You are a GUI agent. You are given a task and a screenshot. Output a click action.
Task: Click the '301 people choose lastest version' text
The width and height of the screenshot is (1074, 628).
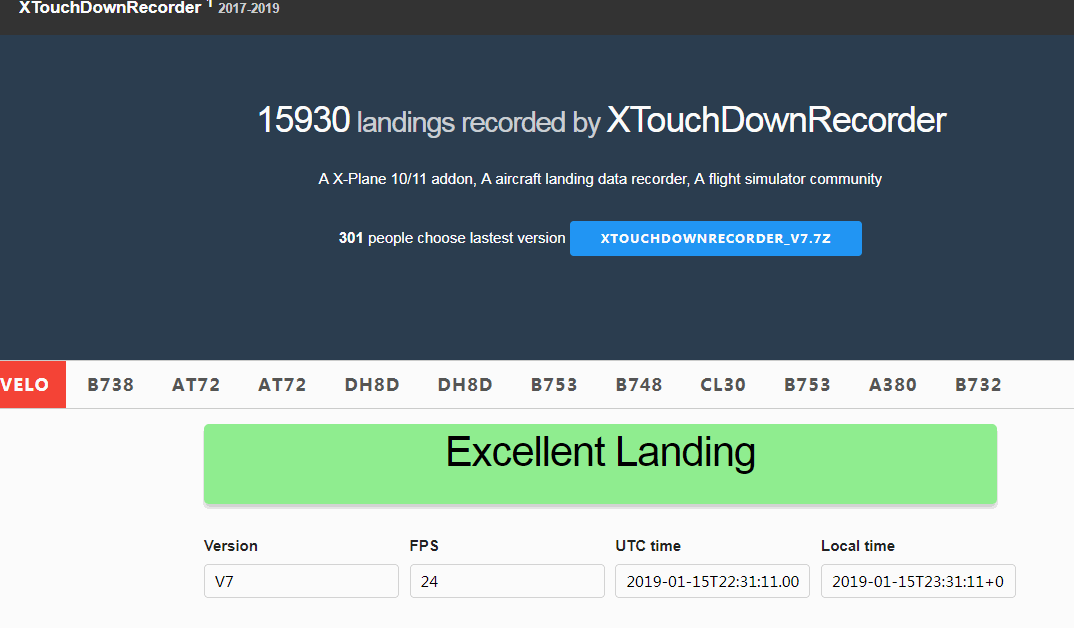tap(452, 238)
